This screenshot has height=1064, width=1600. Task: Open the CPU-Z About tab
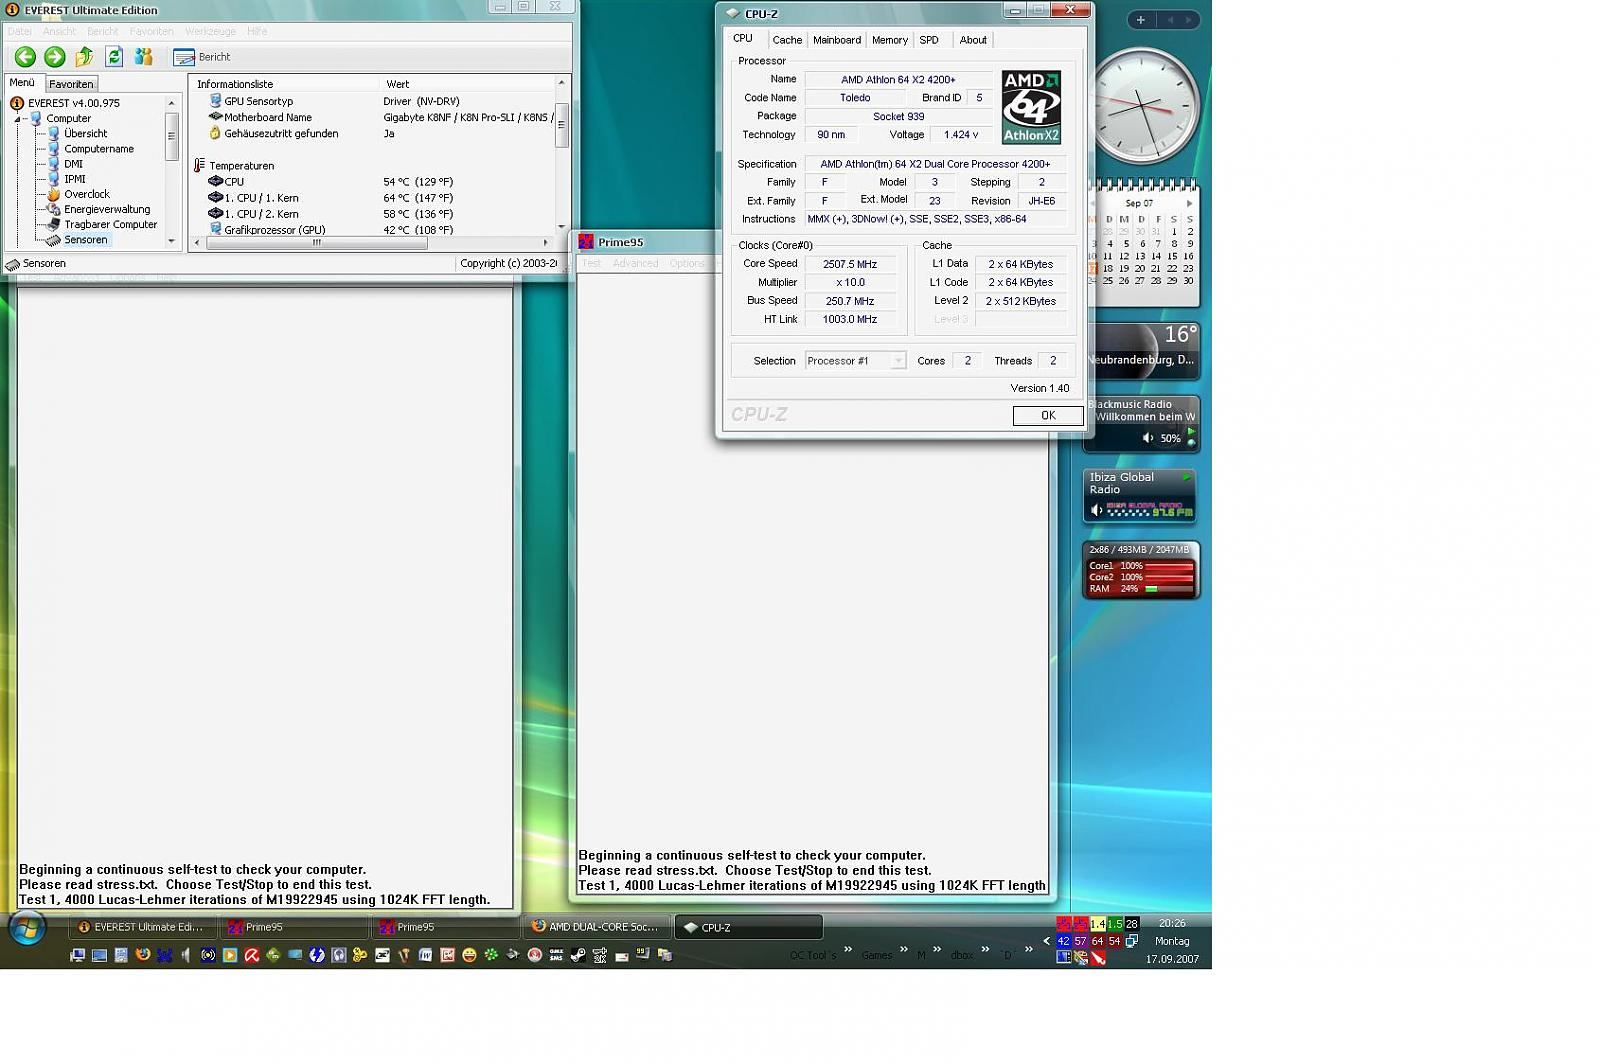point(973,40)
